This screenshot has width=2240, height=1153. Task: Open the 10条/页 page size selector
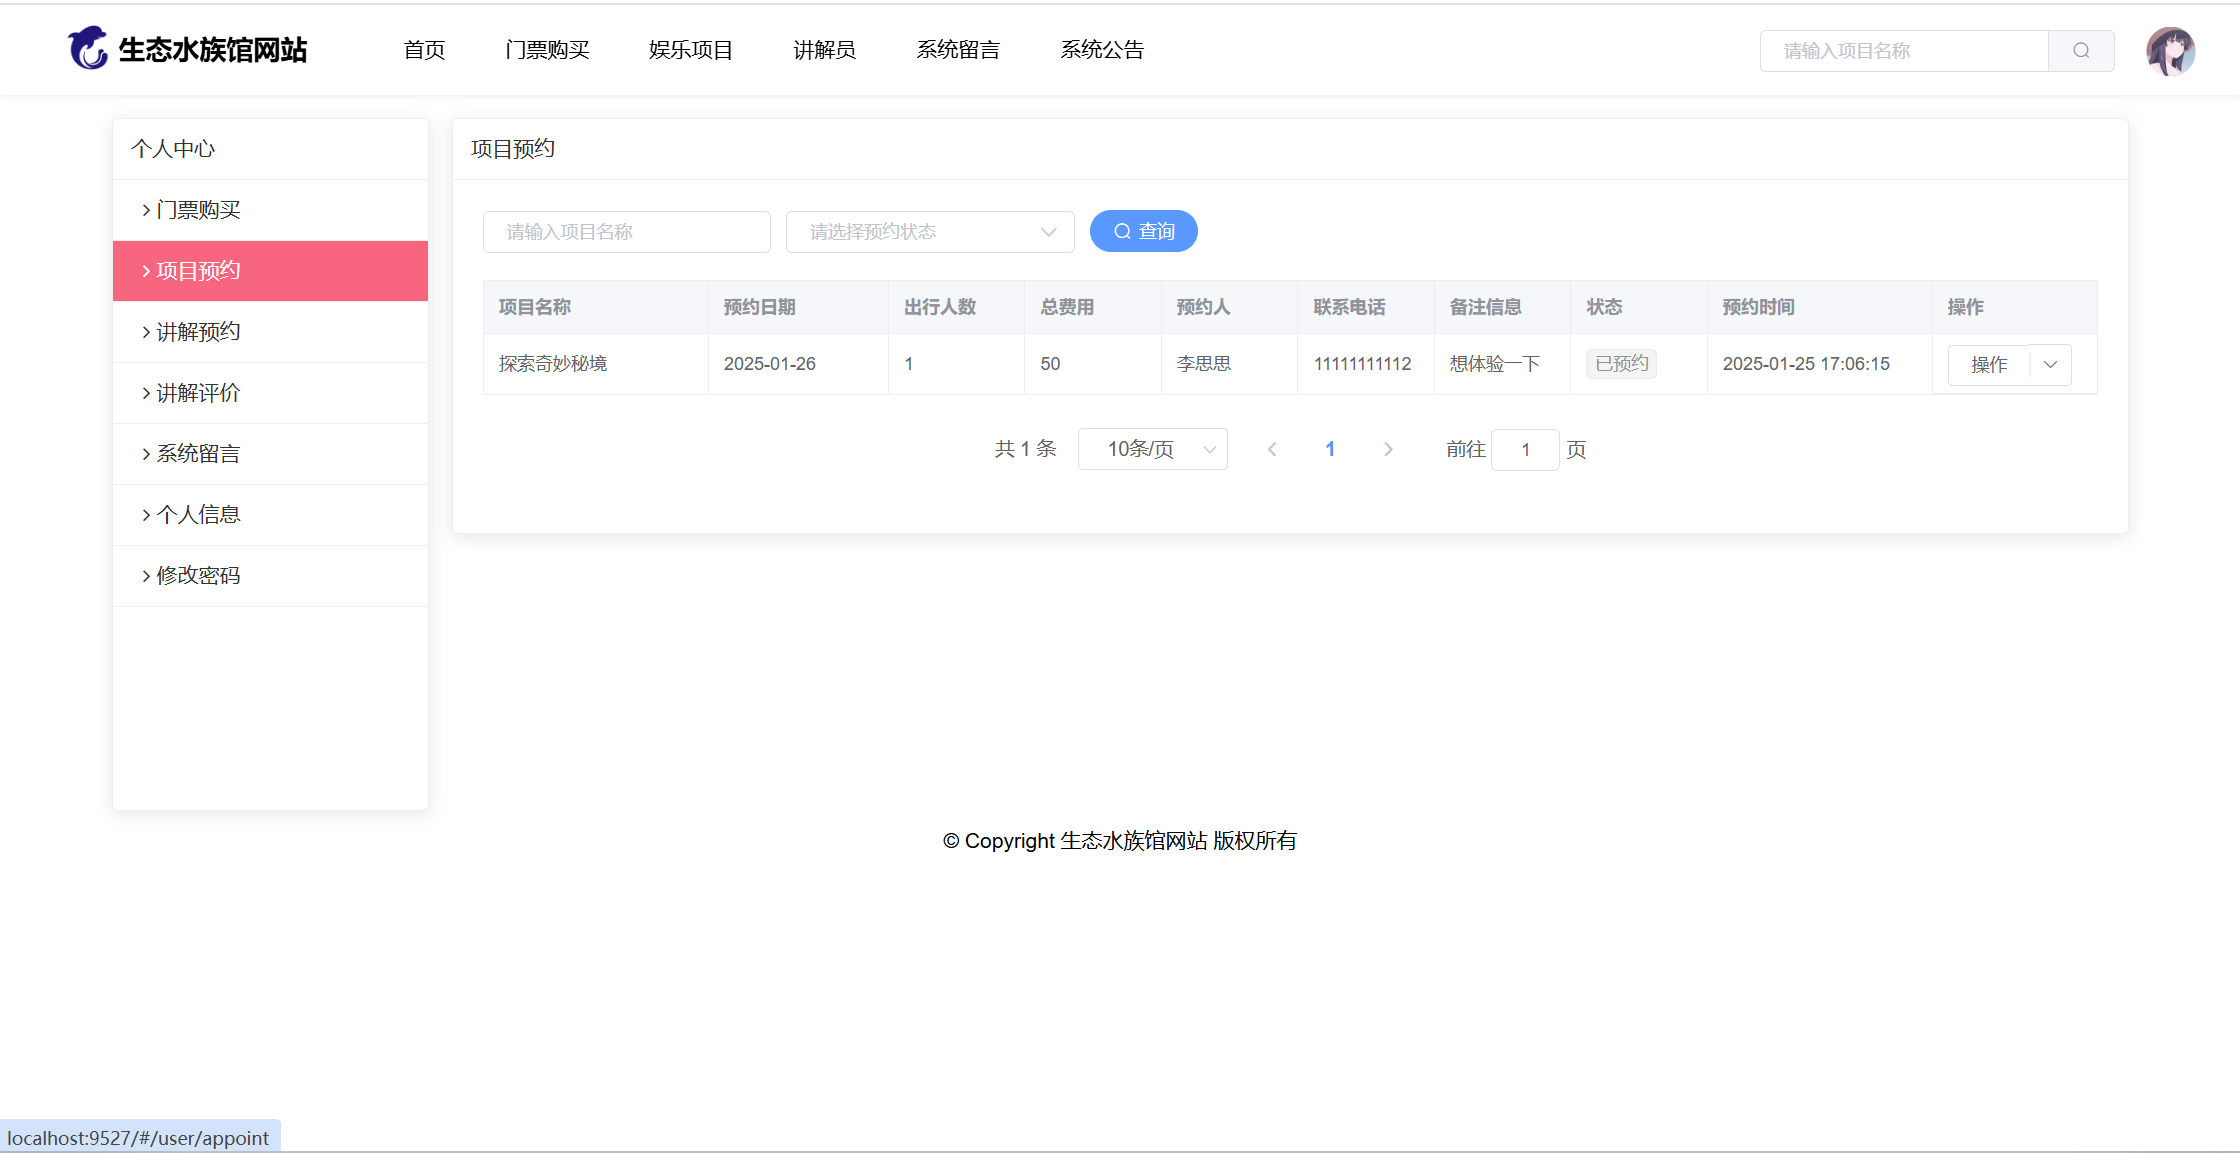click(x=1152, y=449)
